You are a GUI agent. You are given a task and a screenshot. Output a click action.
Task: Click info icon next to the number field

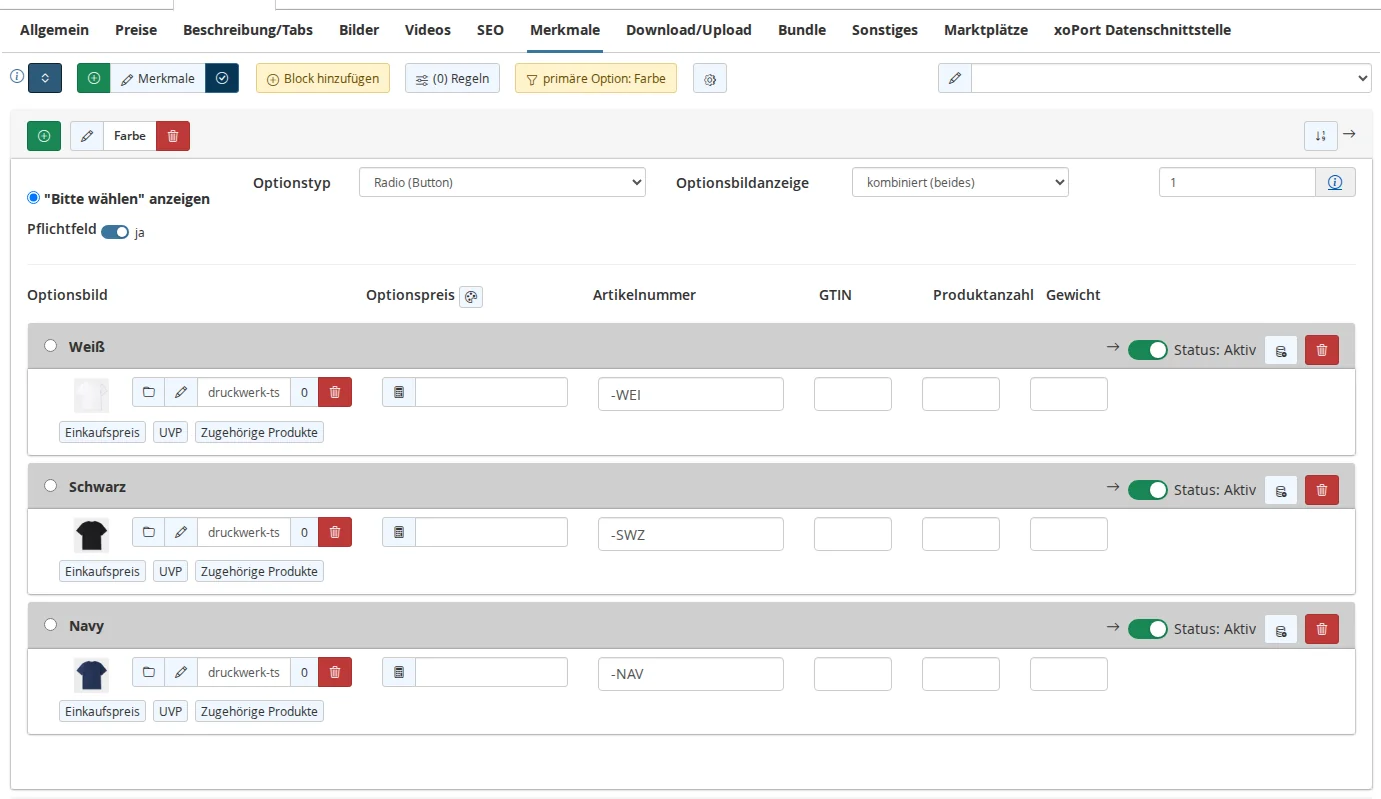1335,182
